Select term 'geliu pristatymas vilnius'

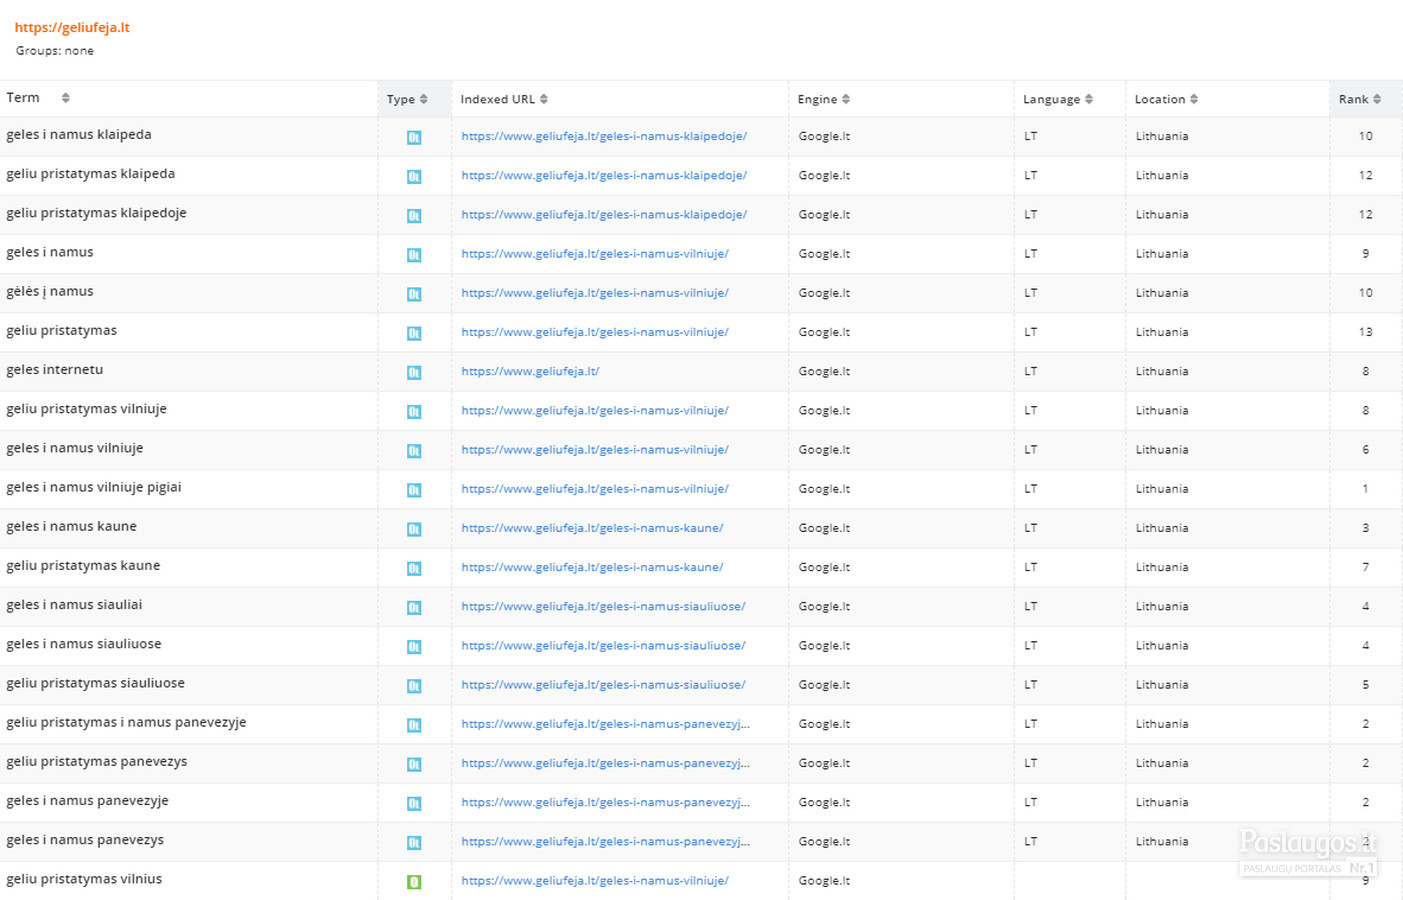tap(84, 879)
